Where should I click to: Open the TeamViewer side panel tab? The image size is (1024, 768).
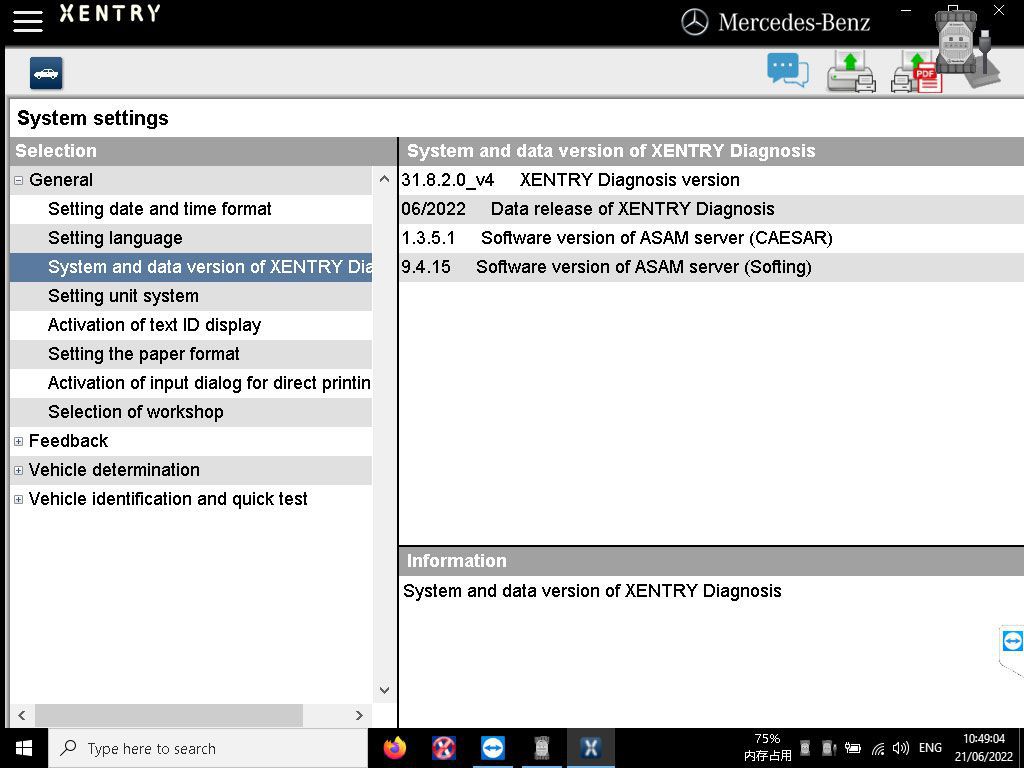1012,641
